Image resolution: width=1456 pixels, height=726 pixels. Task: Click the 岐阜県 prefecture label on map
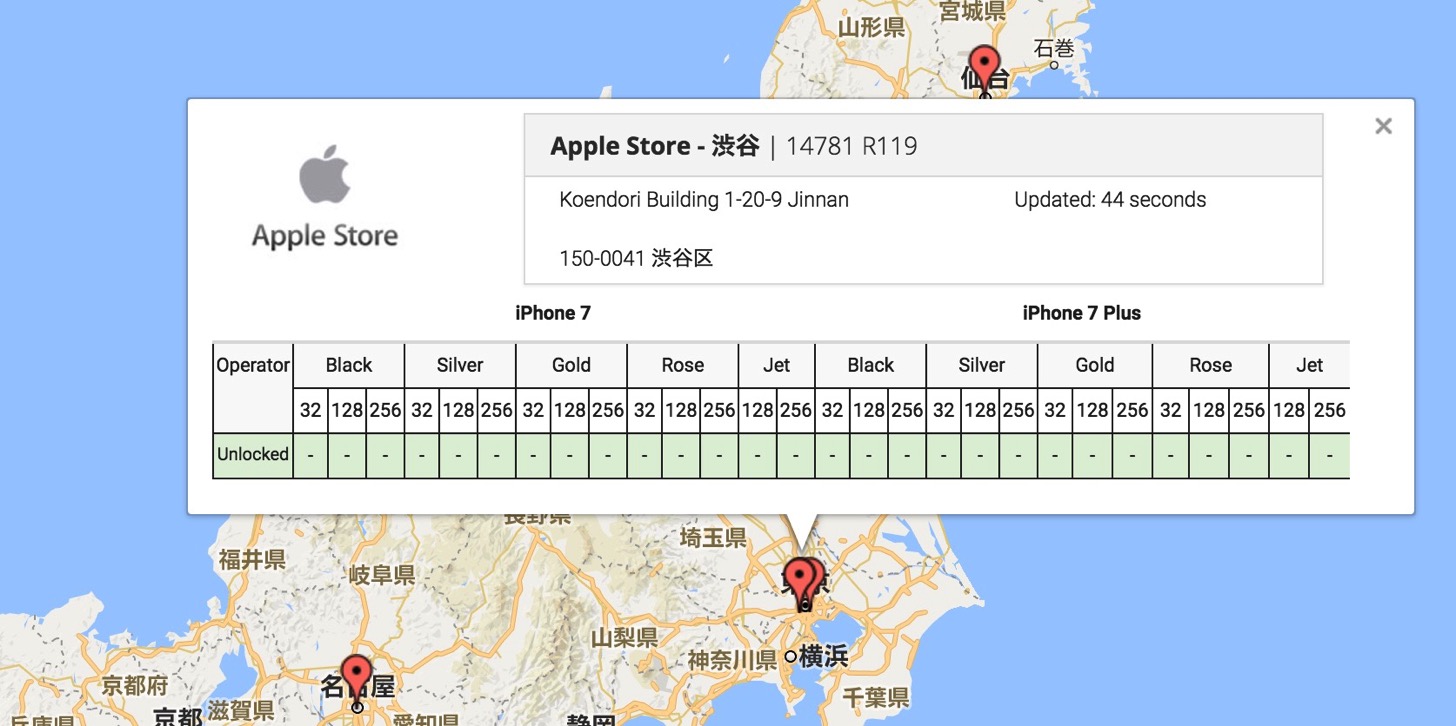point(382,574)
